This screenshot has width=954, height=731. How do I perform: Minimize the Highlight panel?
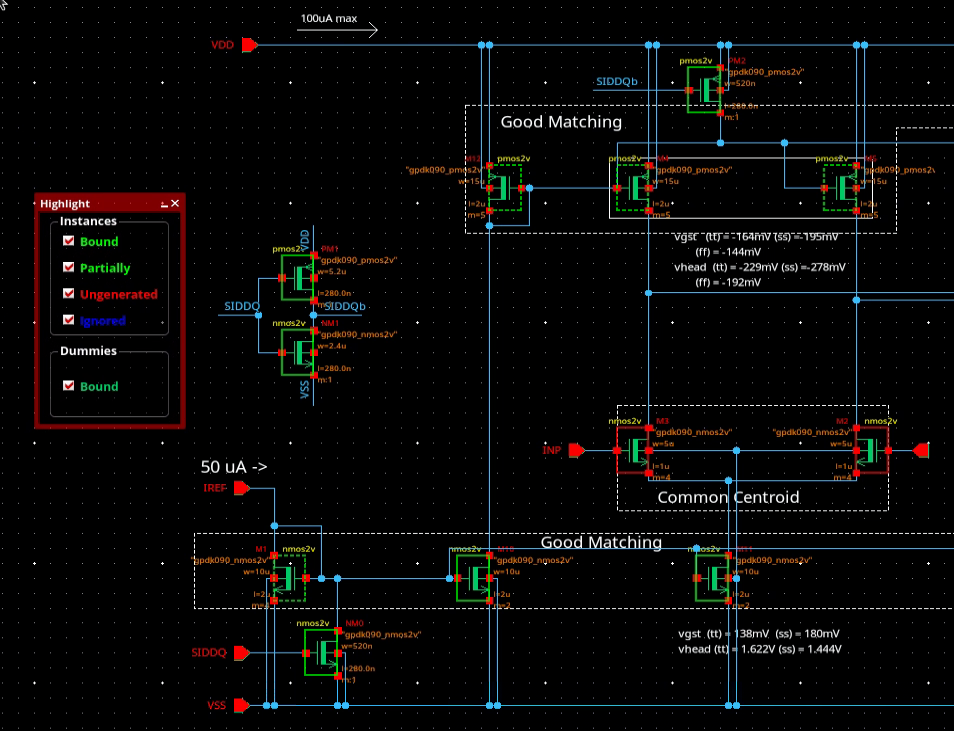point(164,203)
